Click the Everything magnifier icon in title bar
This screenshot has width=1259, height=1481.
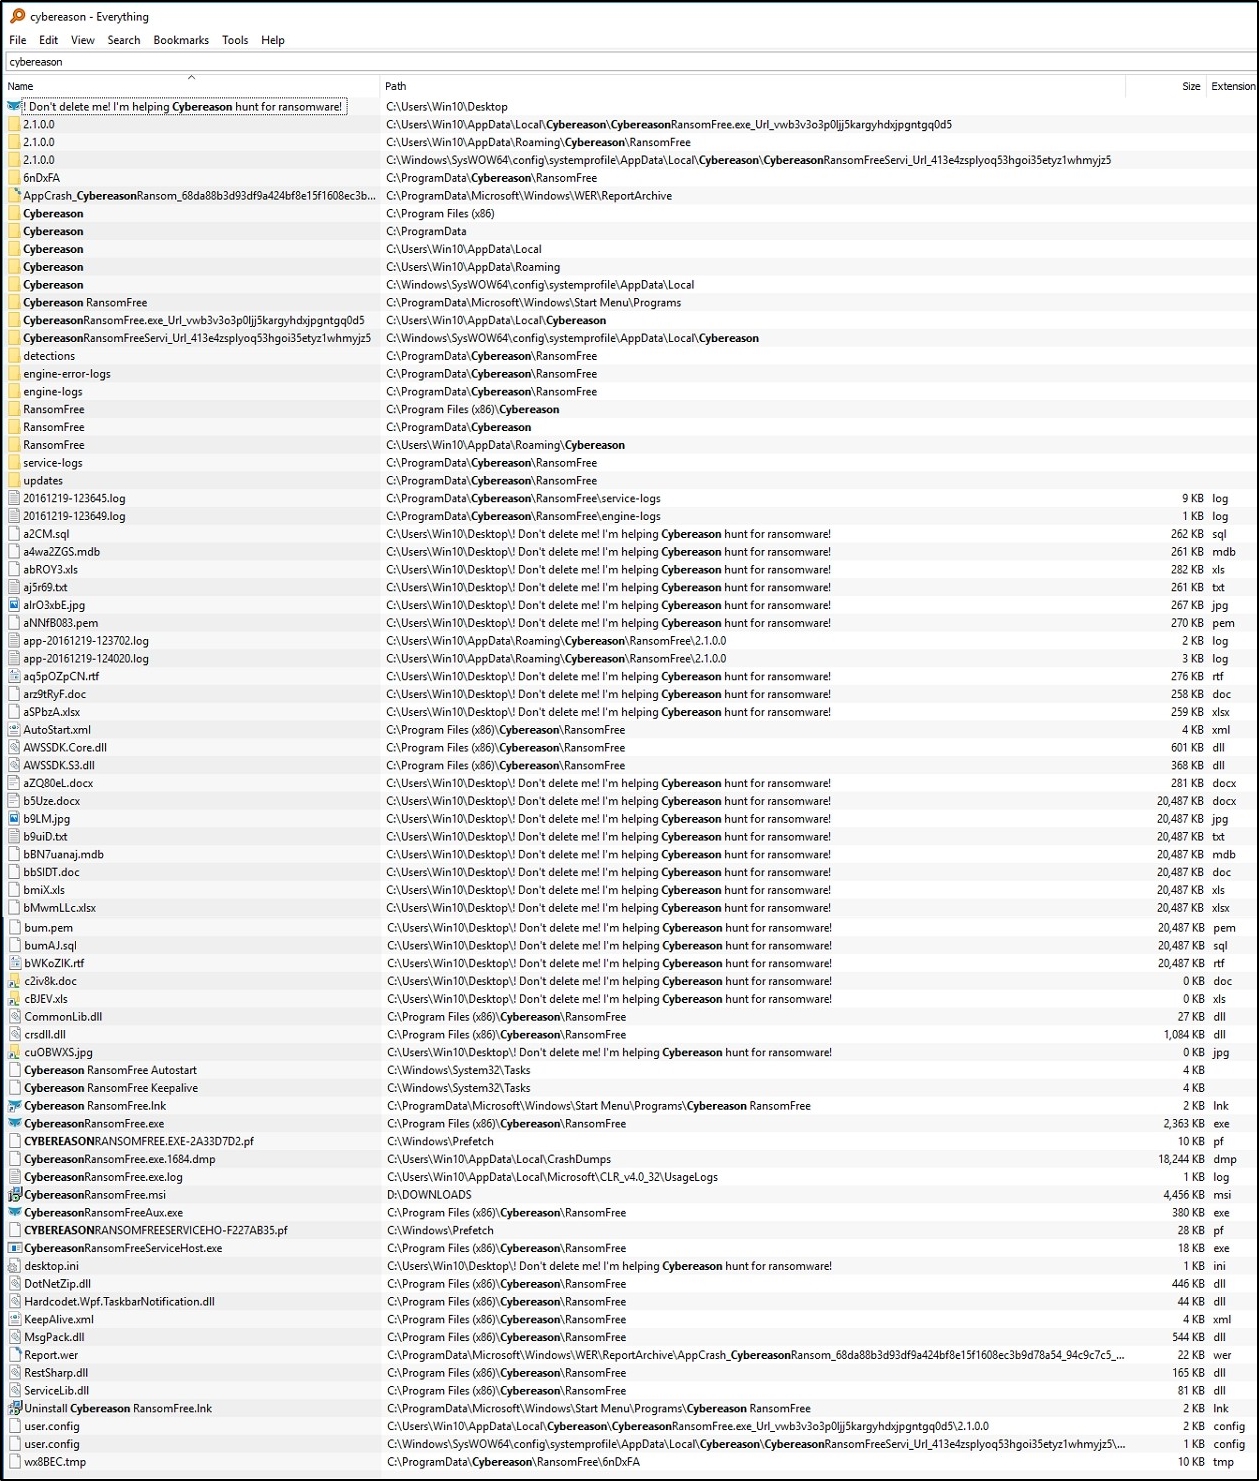tap(17, 16)
